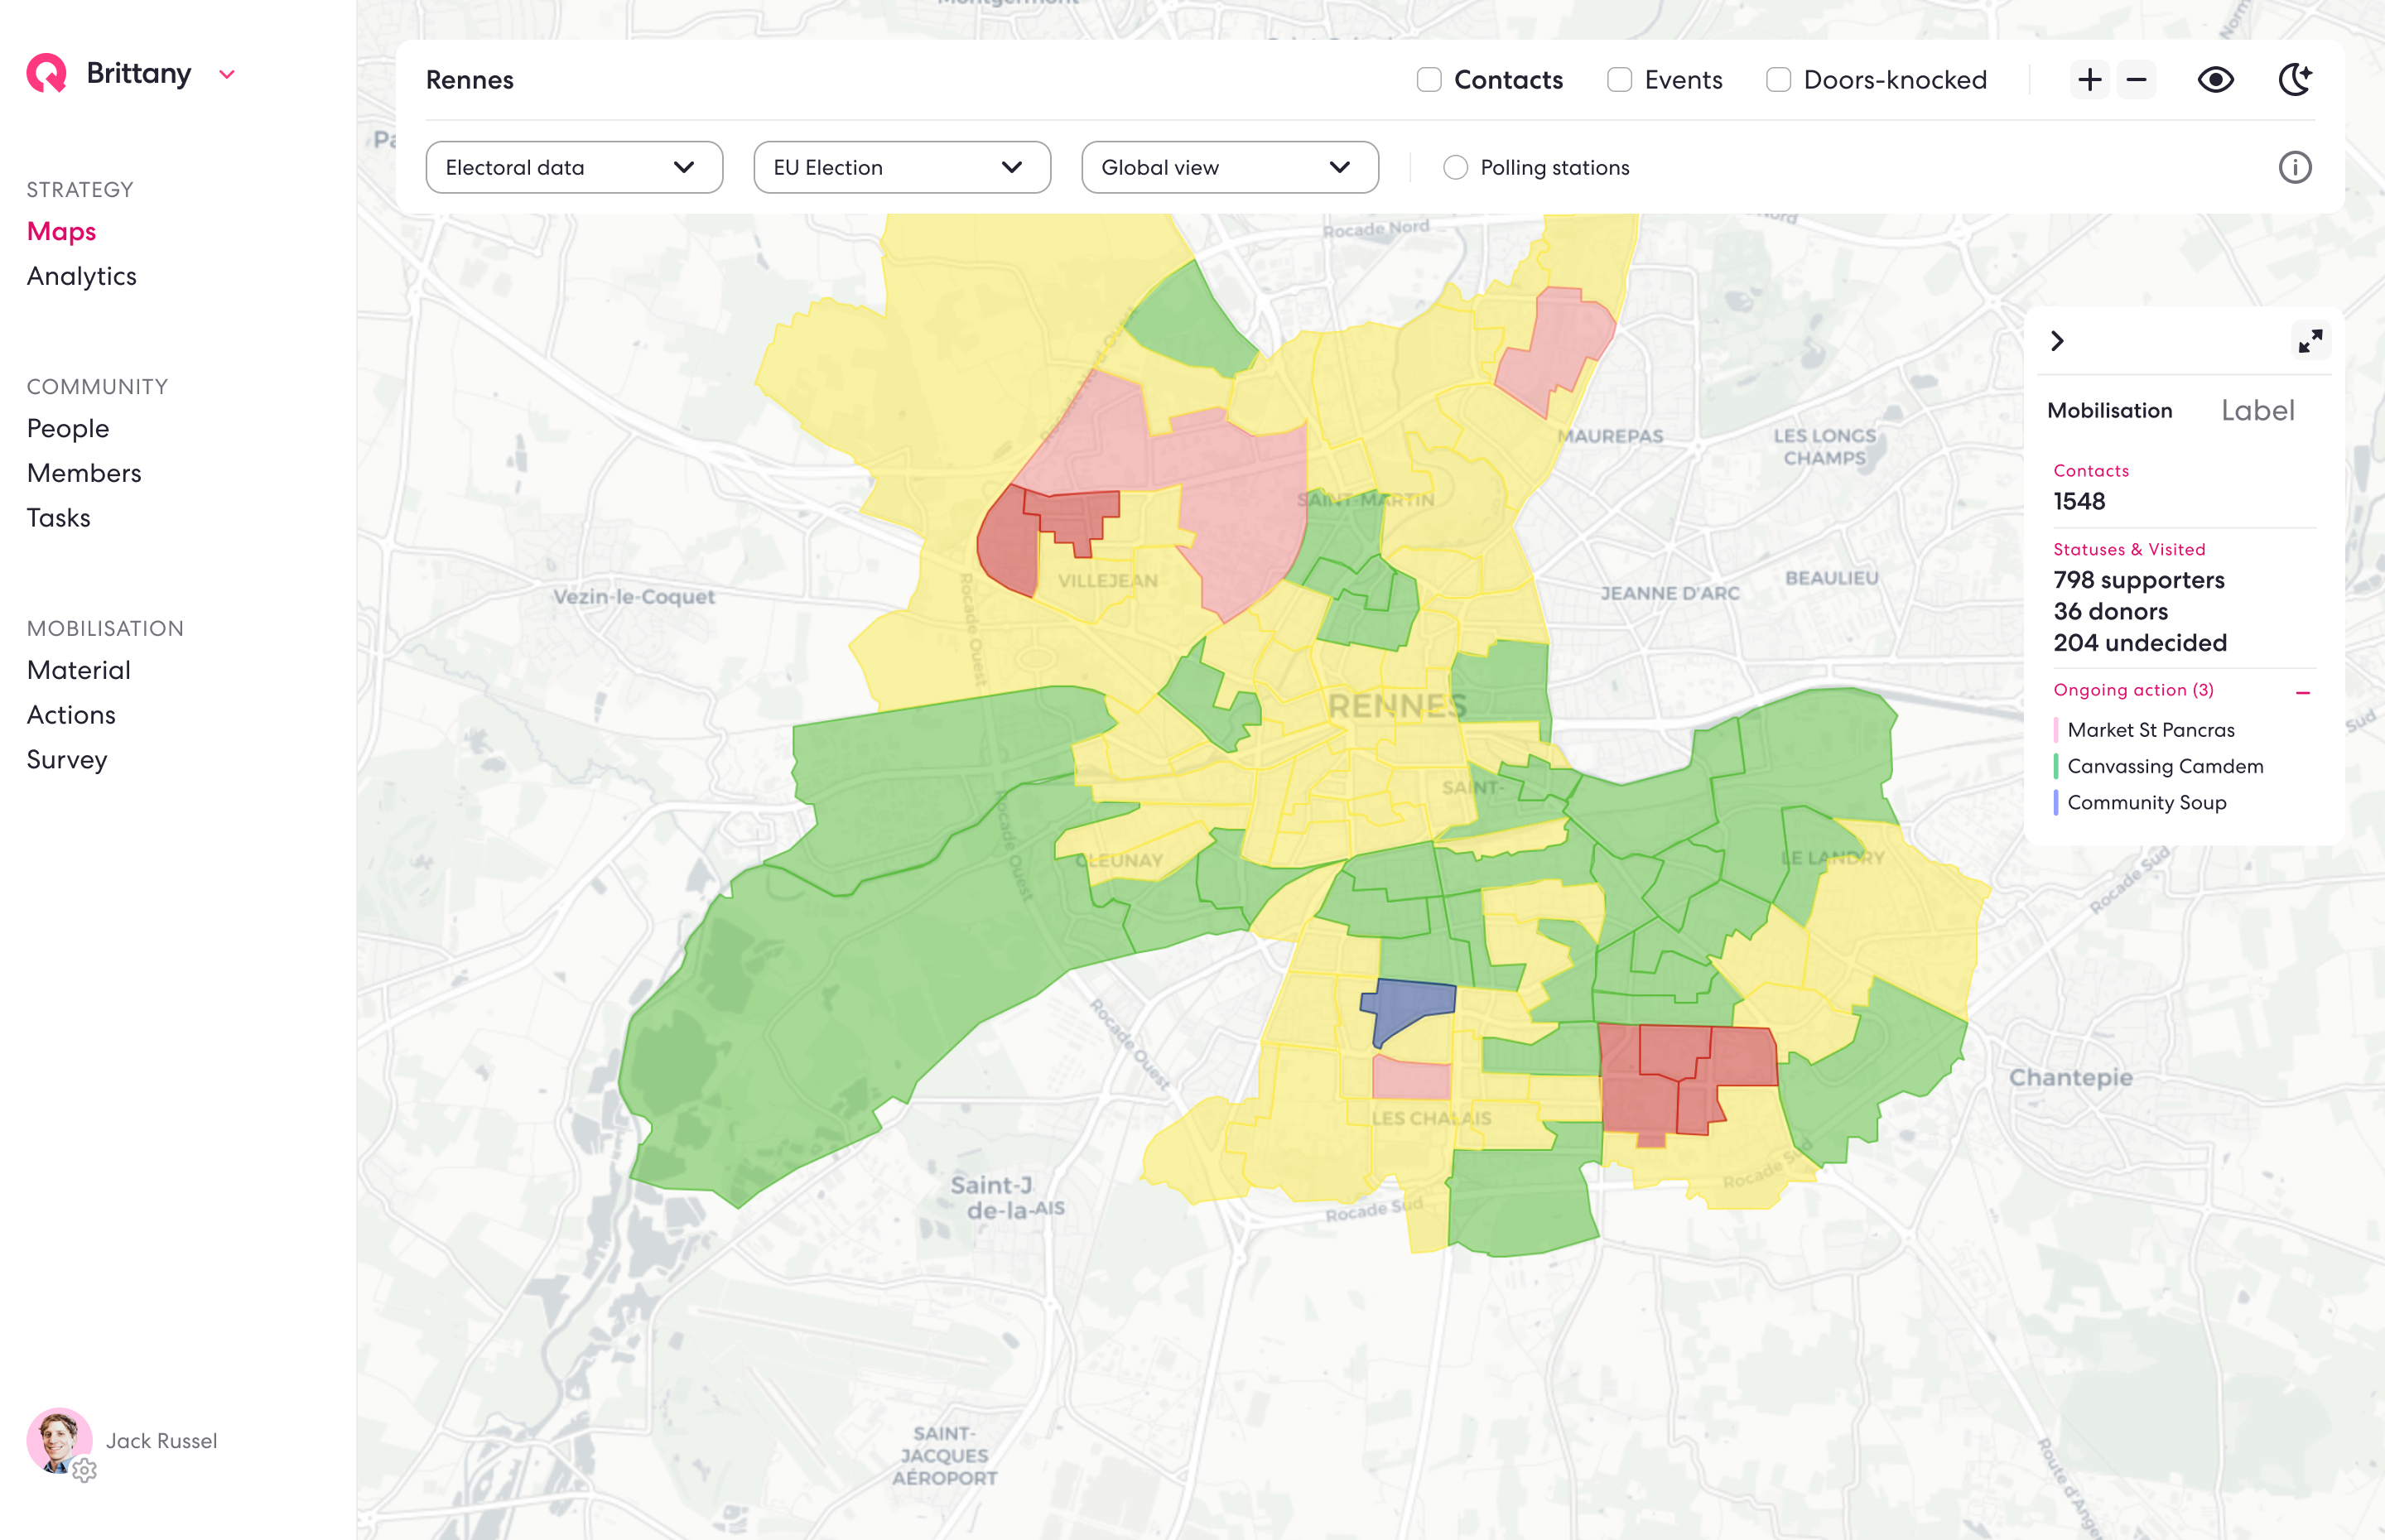Expand the side panel to fullscreen
Screen dimensions: 2385x1540
pyautogui.click(x=2310, y=342)
